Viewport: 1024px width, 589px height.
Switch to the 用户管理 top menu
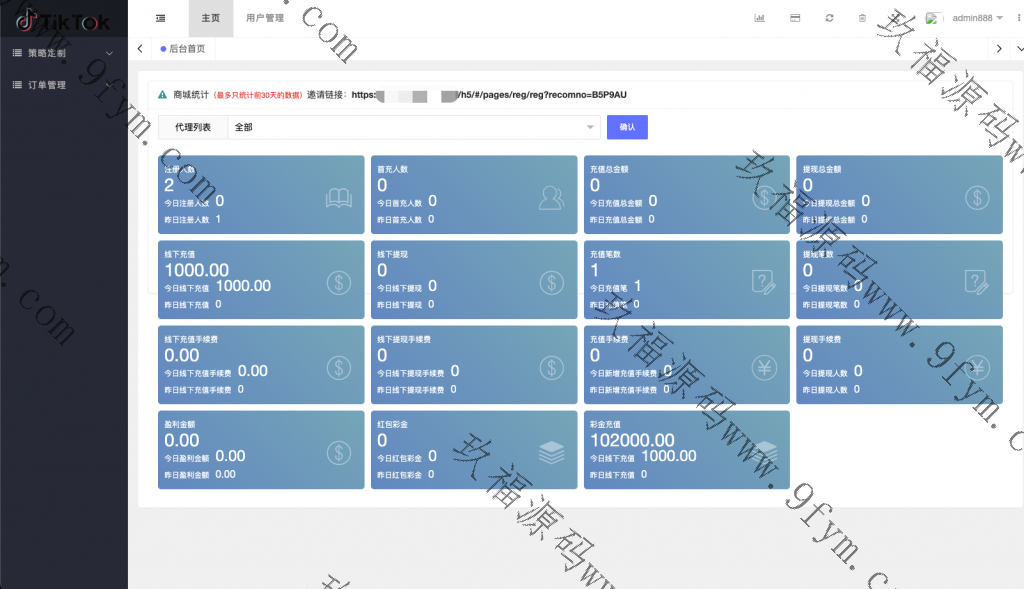[x=264, y=18]
